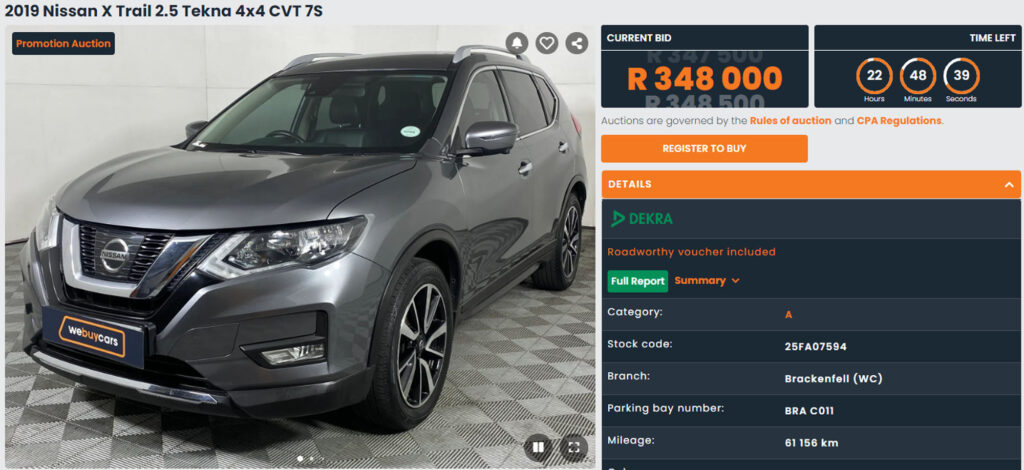Open the Rules of auction link
The image size is (1024, 470).
point(790,121)
